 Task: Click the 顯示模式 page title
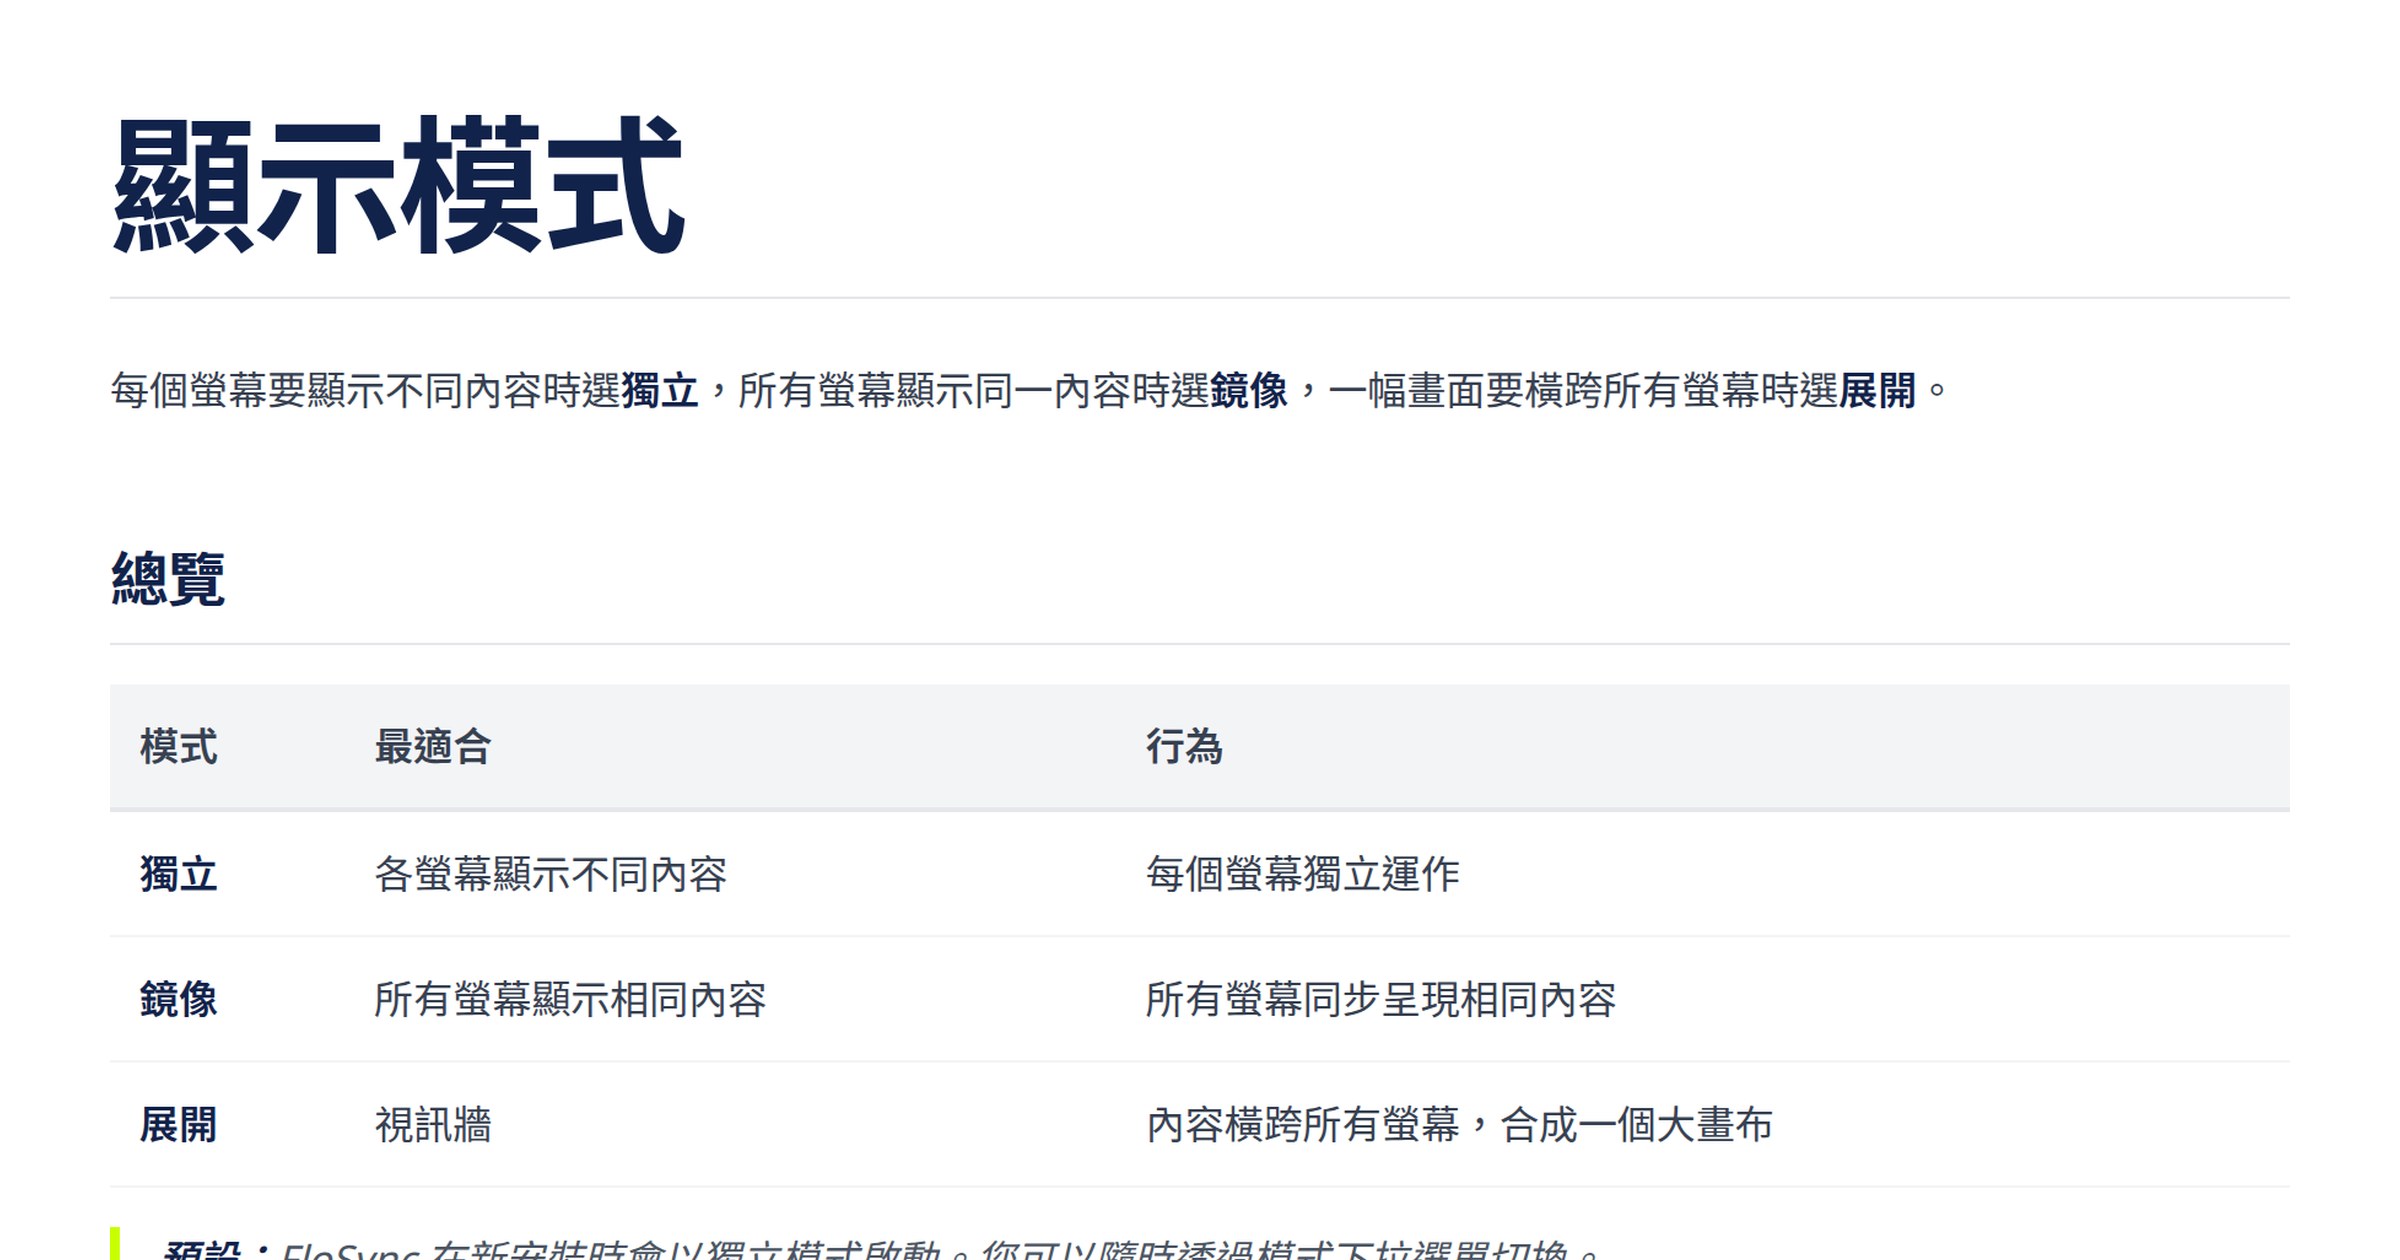tap(398, 184)
